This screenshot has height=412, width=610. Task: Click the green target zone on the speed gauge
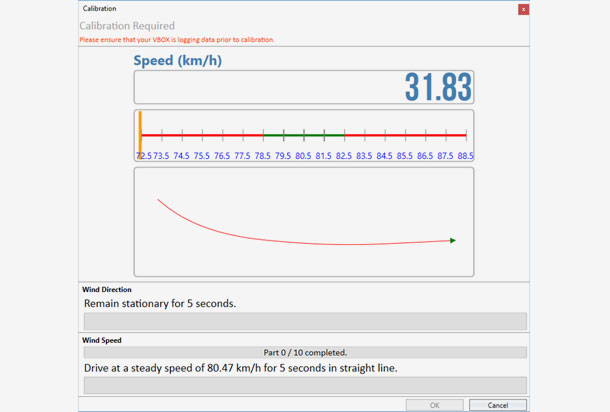(x=304, y=134)
